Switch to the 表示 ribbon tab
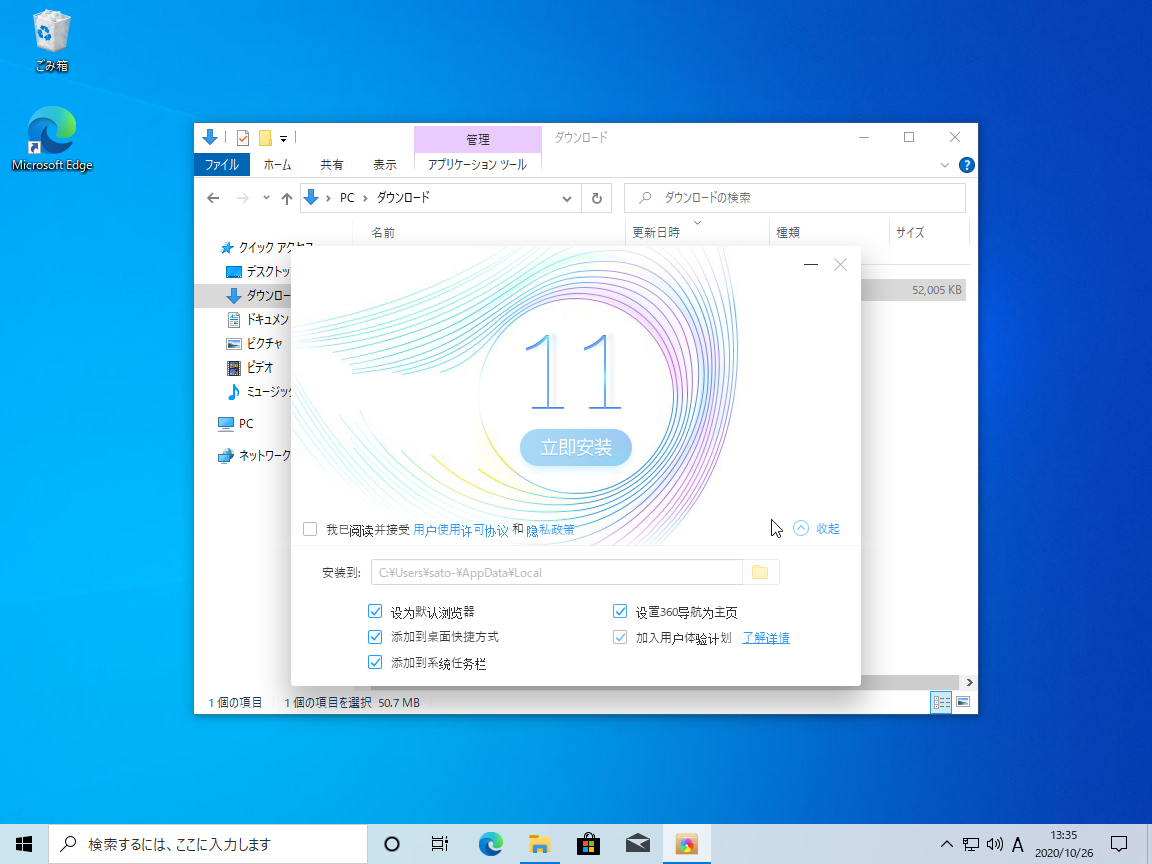1152x864 pixels. (x=384, y=165)
